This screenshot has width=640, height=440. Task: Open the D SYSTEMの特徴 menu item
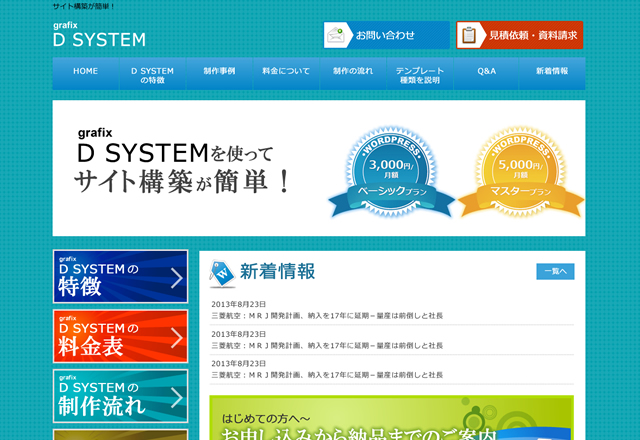[x=153, y=73]
